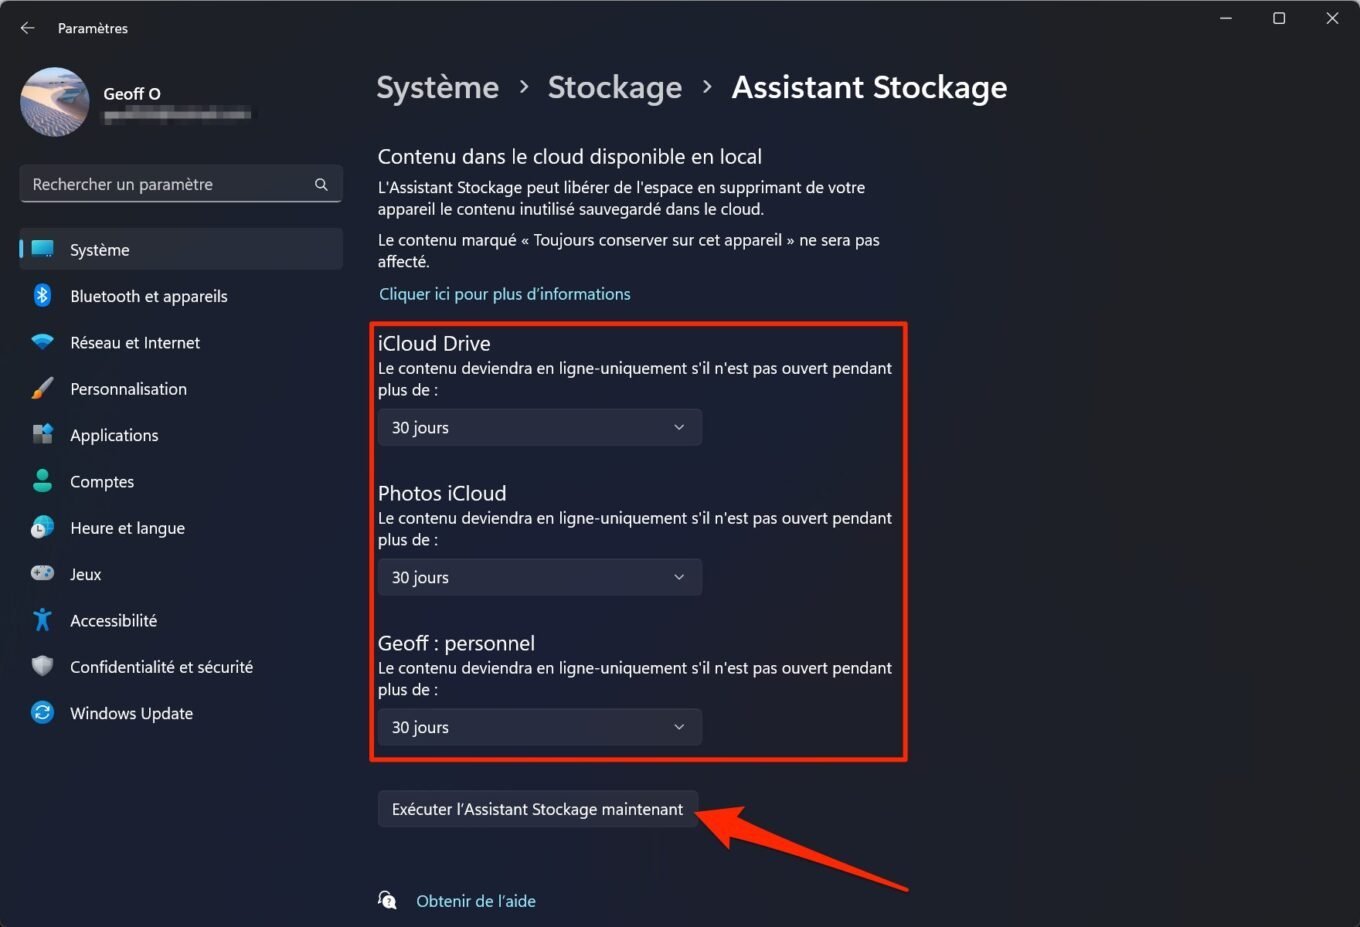1360x927 pixels.
Task: Click the Personnalisation paintbrush icon
Action: [x=42, y=388]
